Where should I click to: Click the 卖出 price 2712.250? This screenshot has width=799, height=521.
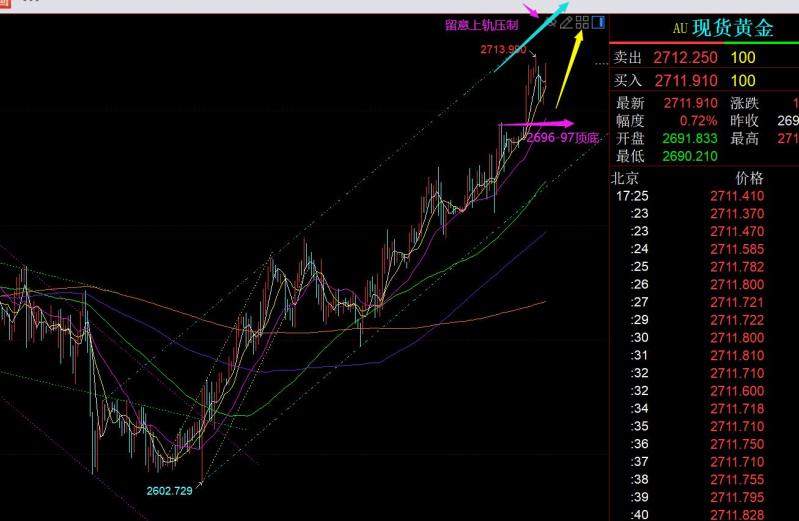685,58
